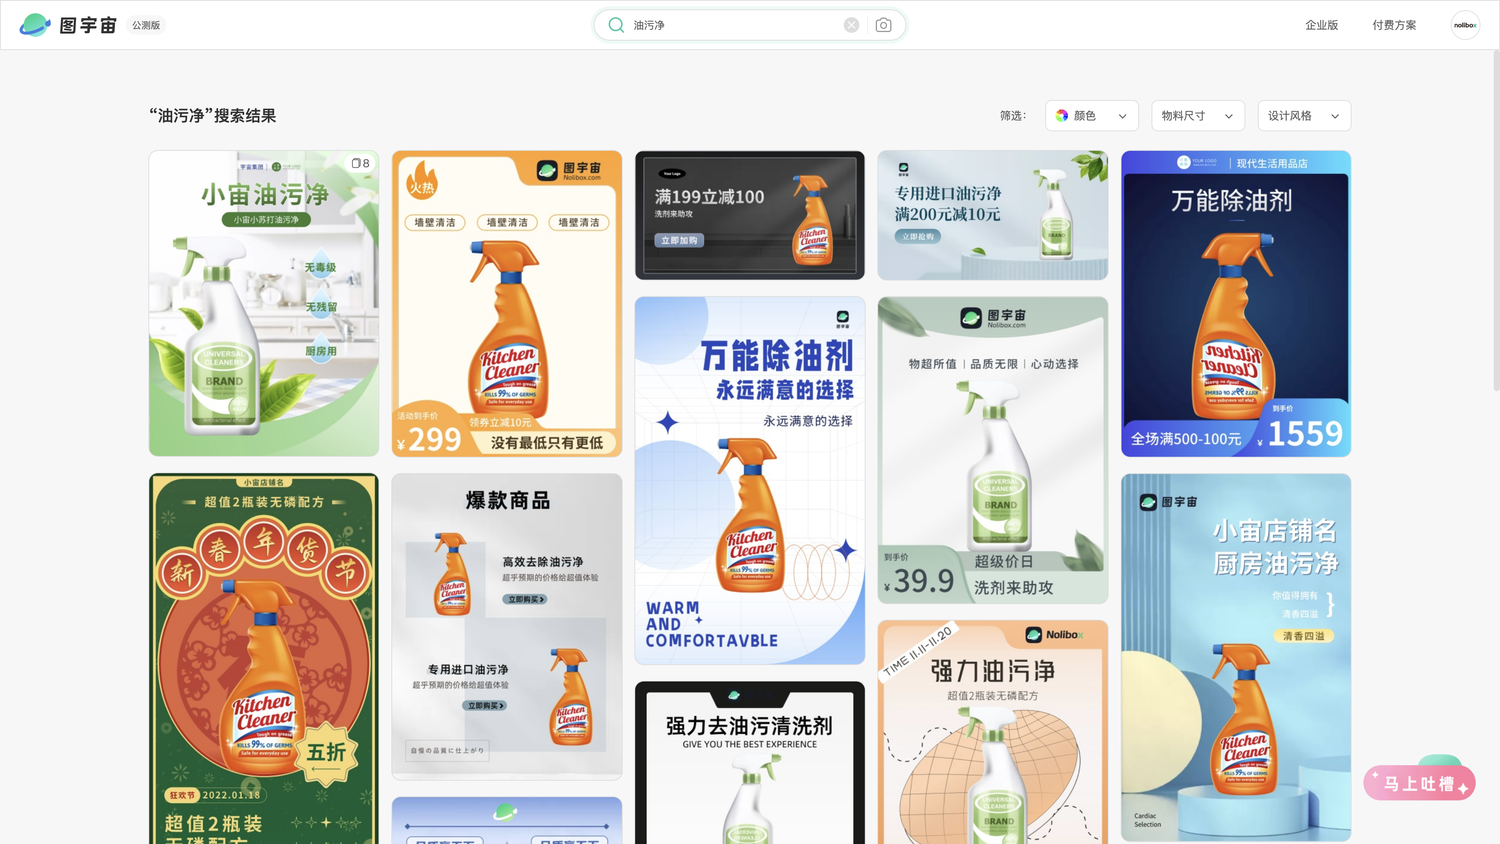Go to 付费方案 page

(x=1394, y=25)
